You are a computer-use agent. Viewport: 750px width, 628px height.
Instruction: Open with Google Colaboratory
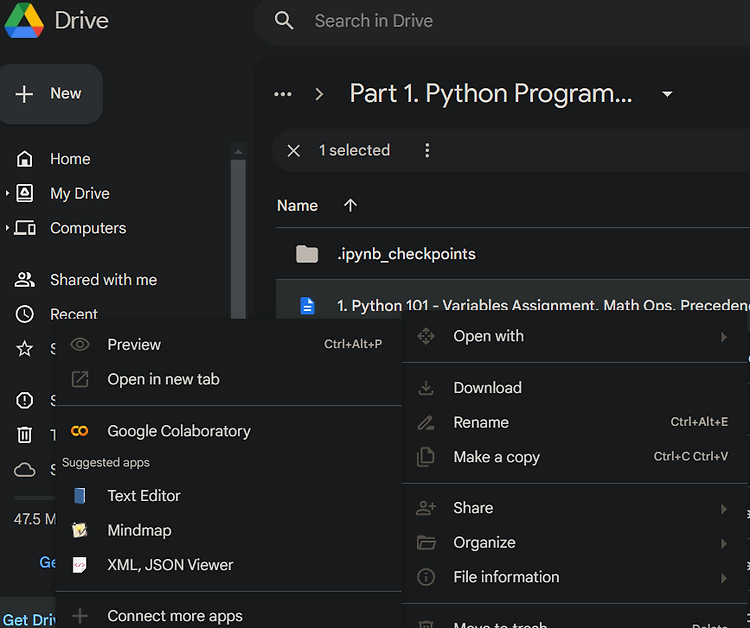pyautogui.click(x=228, y=431)
